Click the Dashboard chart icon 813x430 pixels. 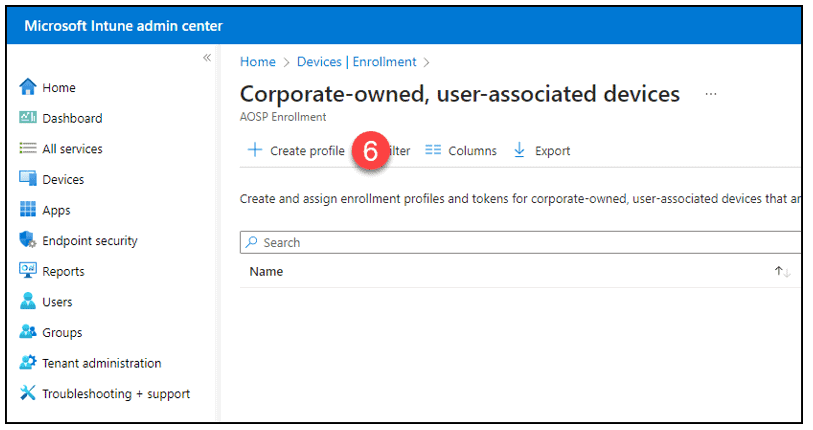click(27, 118)
